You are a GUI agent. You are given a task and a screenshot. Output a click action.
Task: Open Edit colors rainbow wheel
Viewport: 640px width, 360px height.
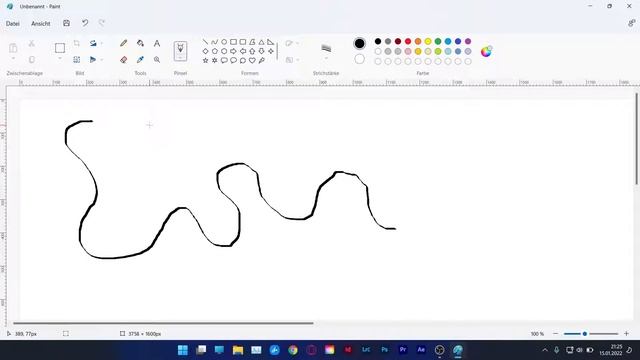486,51
